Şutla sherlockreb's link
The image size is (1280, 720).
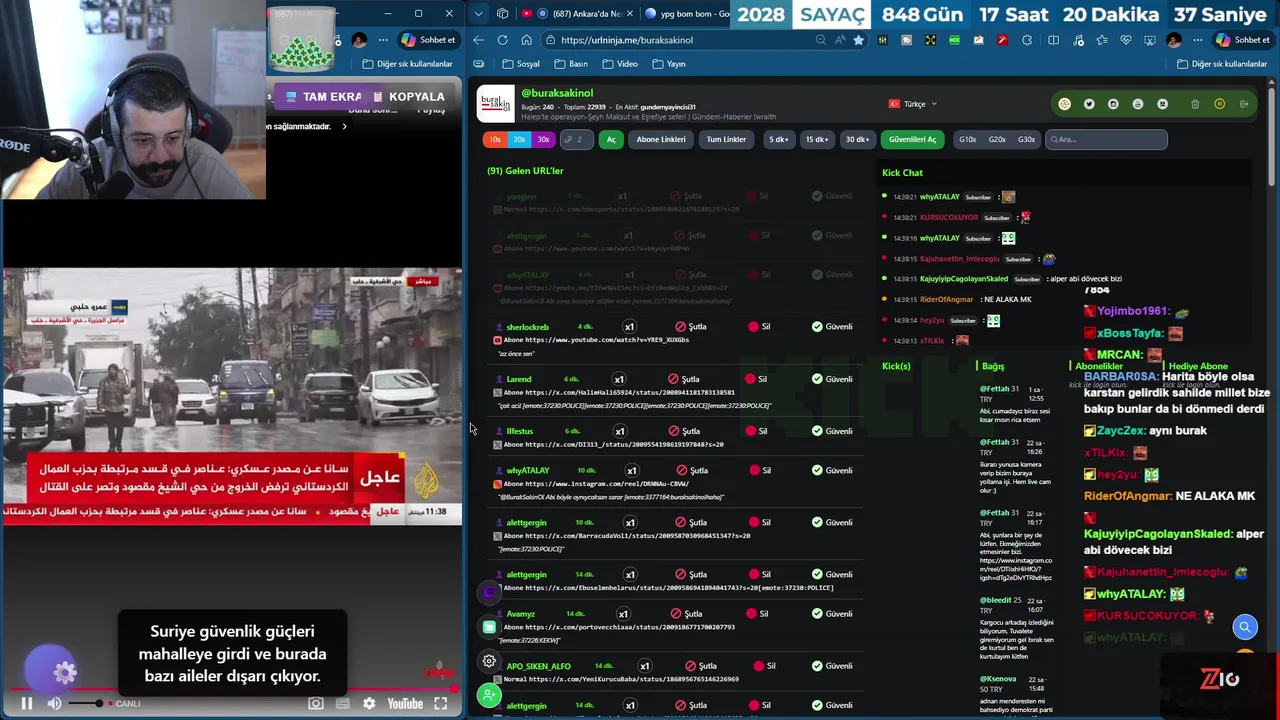click(x=690, y=327)
